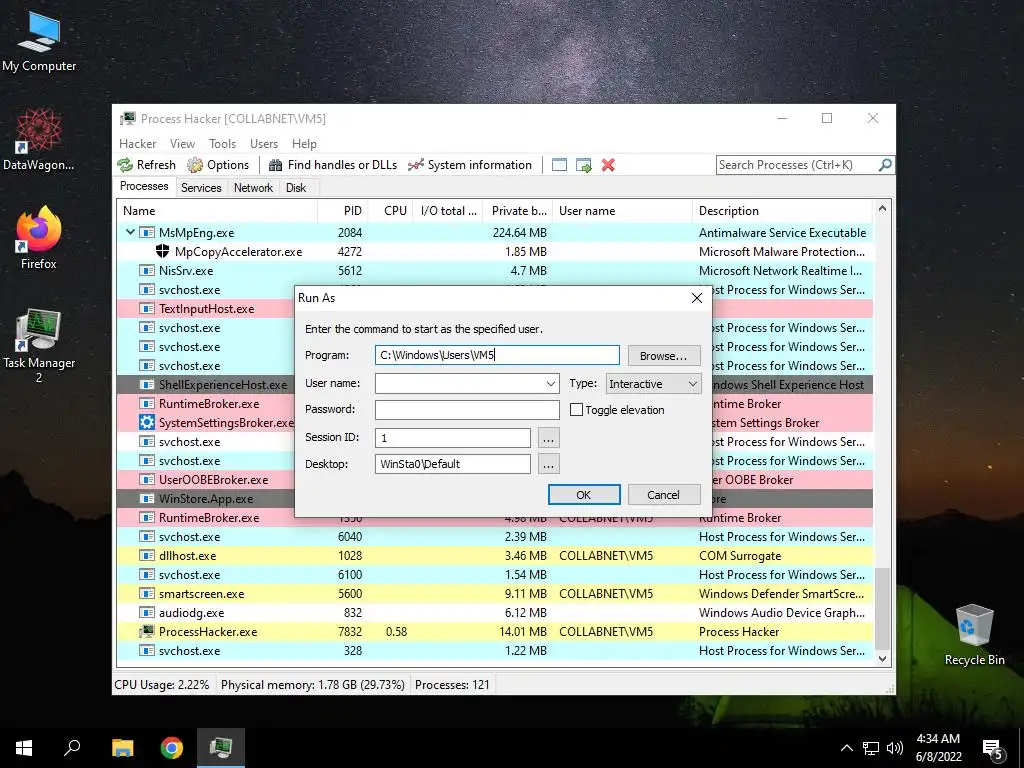
Task: Click the find window and thread icon
Action: 583,165
